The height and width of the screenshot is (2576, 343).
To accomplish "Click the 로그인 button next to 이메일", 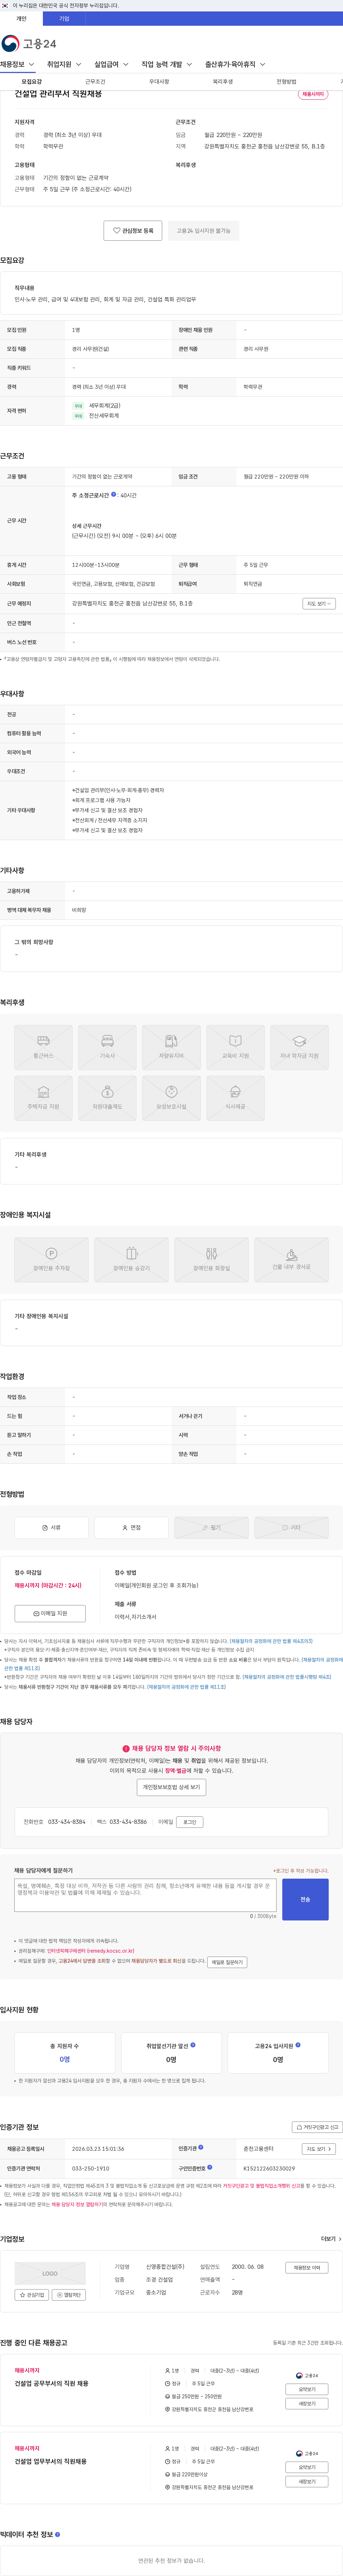I will pos(190,1822).
